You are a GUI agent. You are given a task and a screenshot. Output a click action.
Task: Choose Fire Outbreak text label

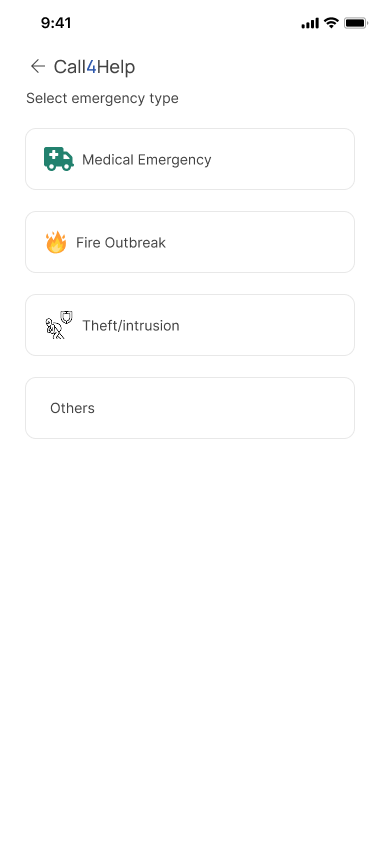coord(120,243)
